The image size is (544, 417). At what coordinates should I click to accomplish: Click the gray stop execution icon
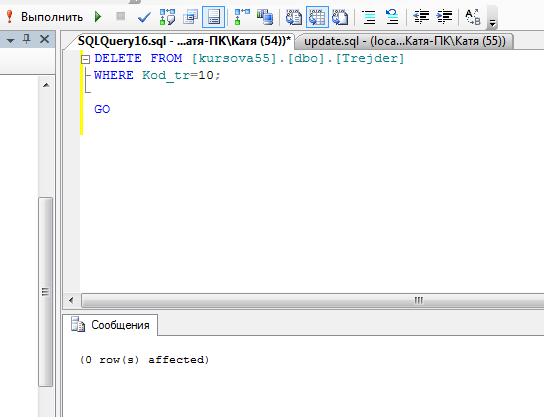pyautogui.click(x=120, y=16)
